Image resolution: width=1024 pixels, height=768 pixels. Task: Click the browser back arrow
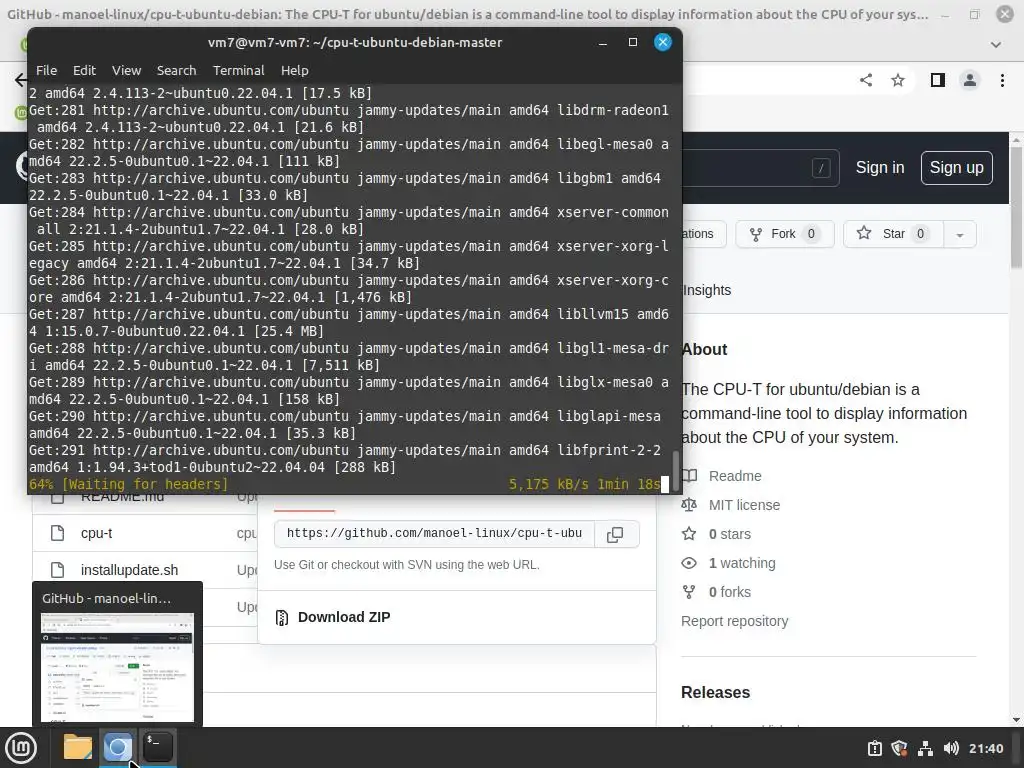pyautogui.click(x=20, y=80)
